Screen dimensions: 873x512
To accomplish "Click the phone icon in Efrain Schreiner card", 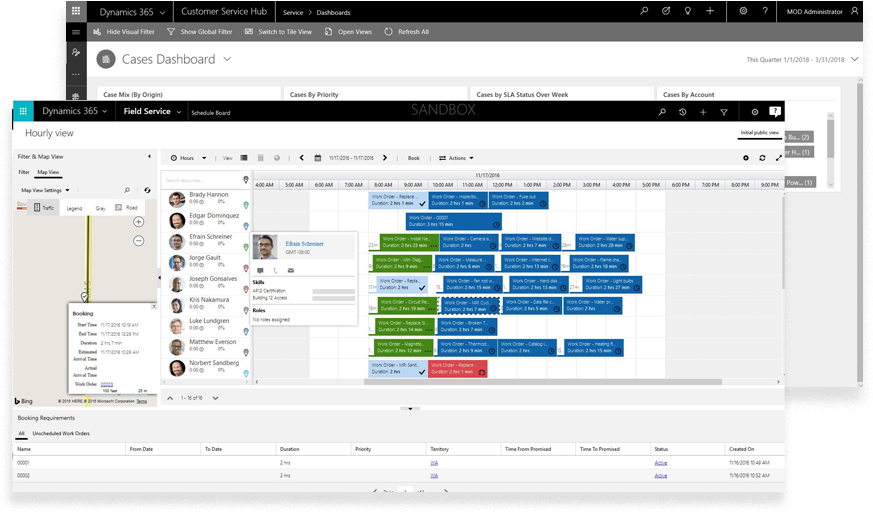I will pyautogui.click(x=276, y=270).
